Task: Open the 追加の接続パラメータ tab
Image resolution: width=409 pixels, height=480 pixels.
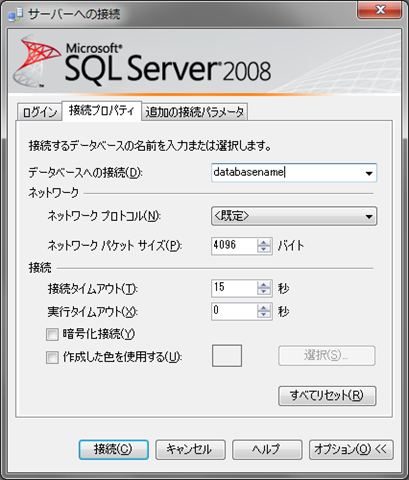Action: coord(195,112)
